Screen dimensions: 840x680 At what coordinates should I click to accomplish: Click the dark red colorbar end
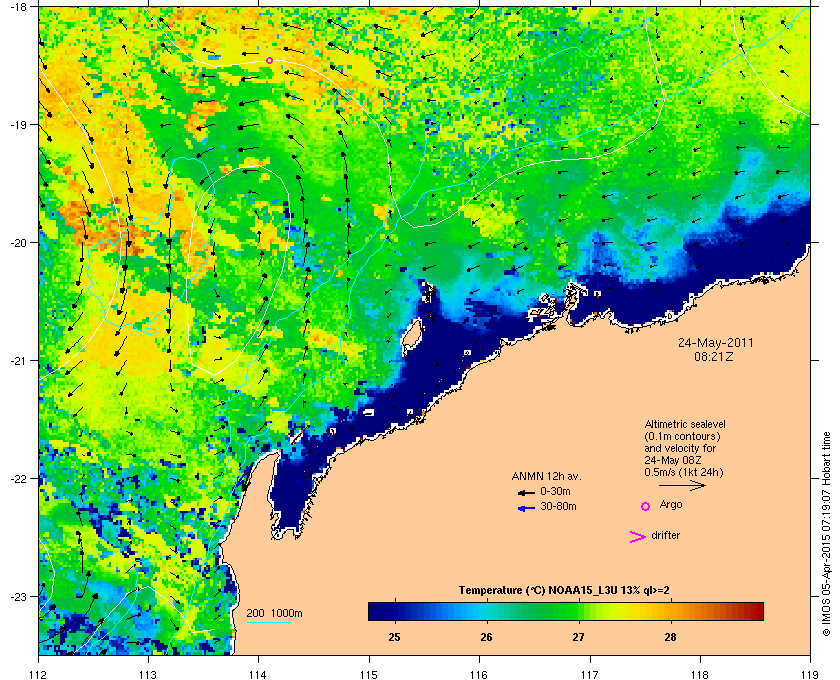[x=756, y=611]
